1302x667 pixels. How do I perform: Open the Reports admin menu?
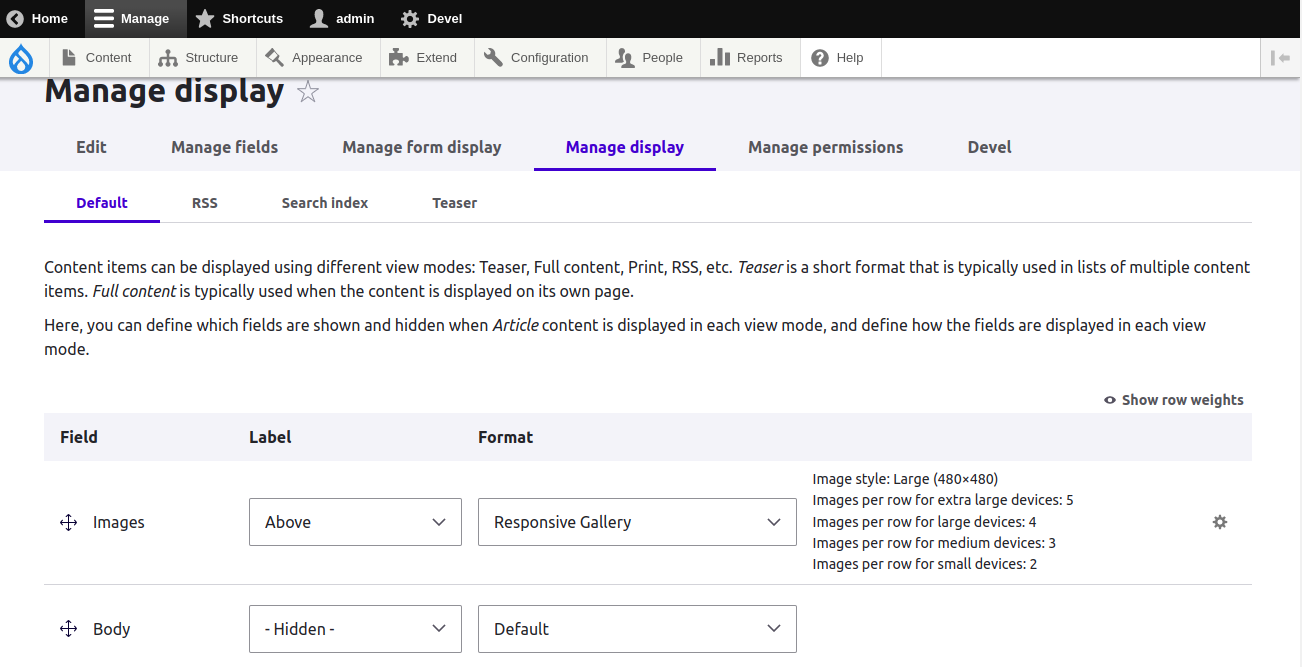(746, 58)
